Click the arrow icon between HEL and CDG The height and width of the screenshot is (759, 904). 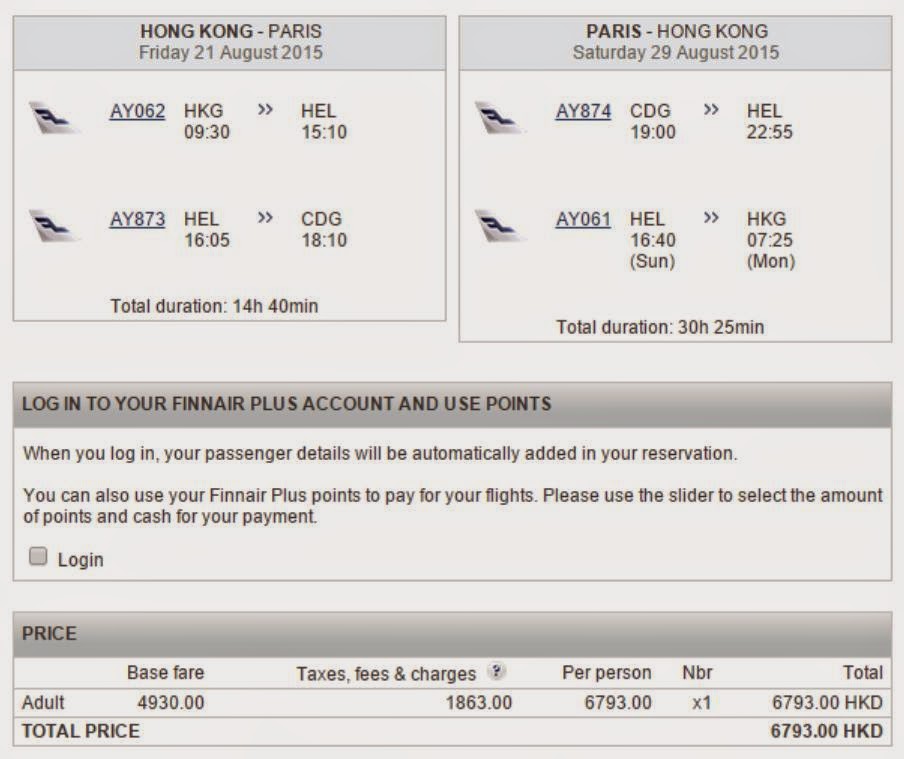[x=265, y=218]
